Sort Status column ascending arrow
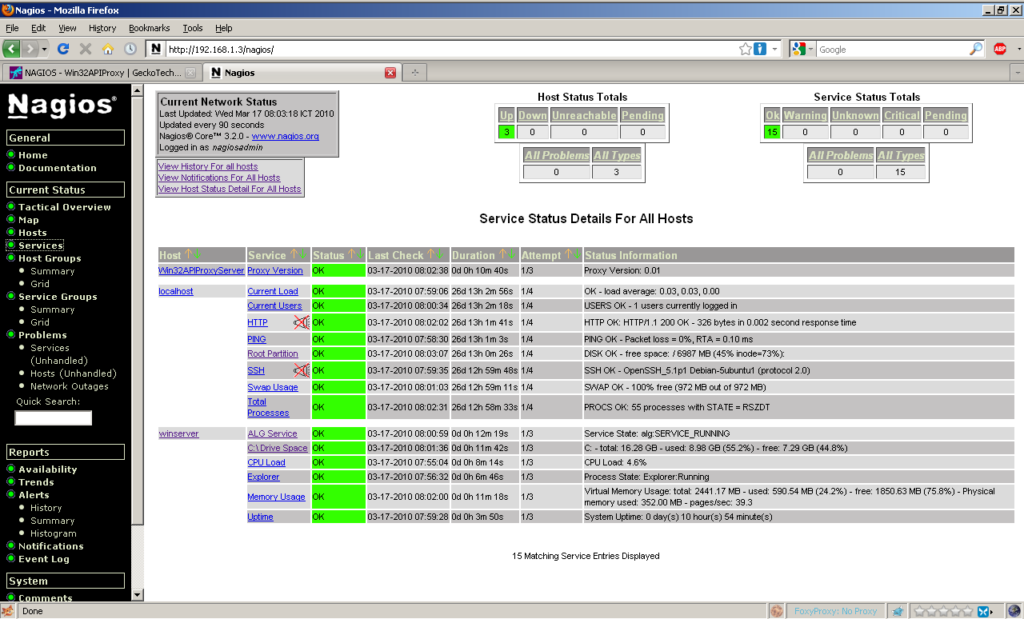This screenshot has width=1024, height=619. tap(351, 254)
